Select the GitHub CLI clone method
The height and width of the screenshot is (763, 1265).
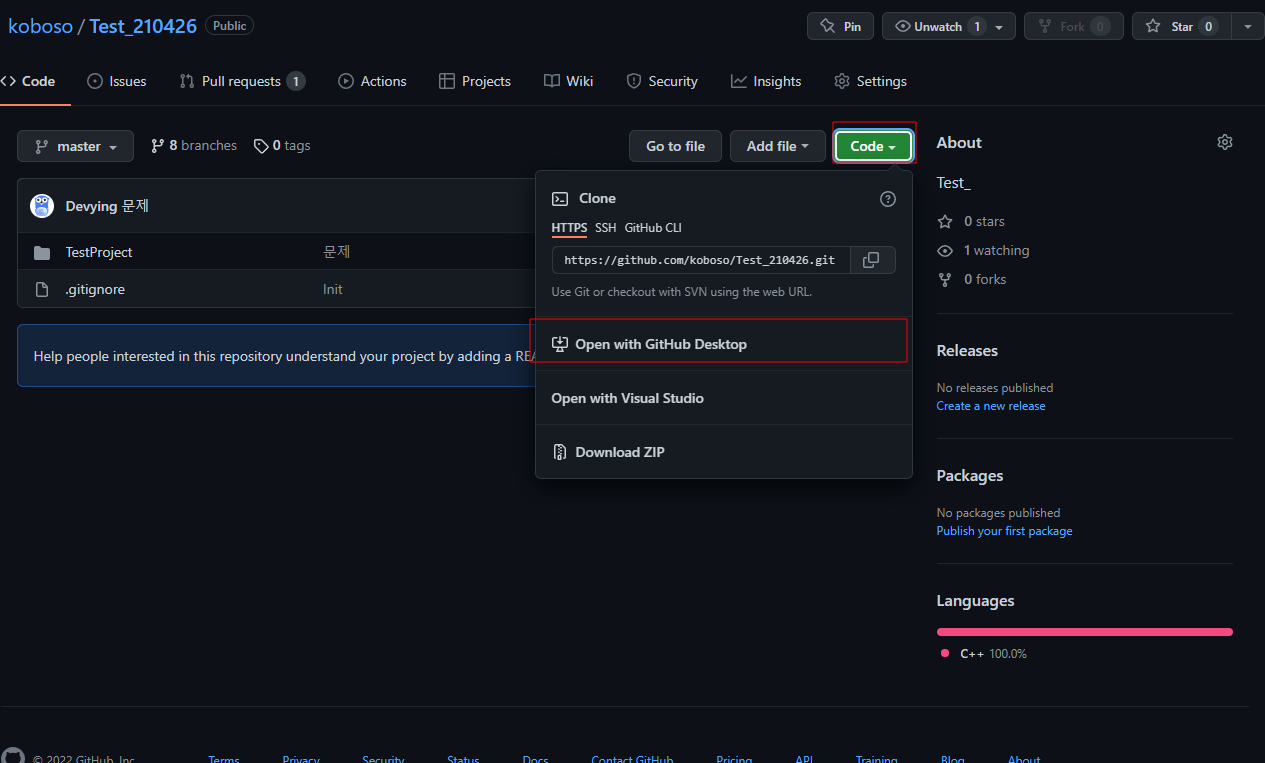(x=653, y=228)
